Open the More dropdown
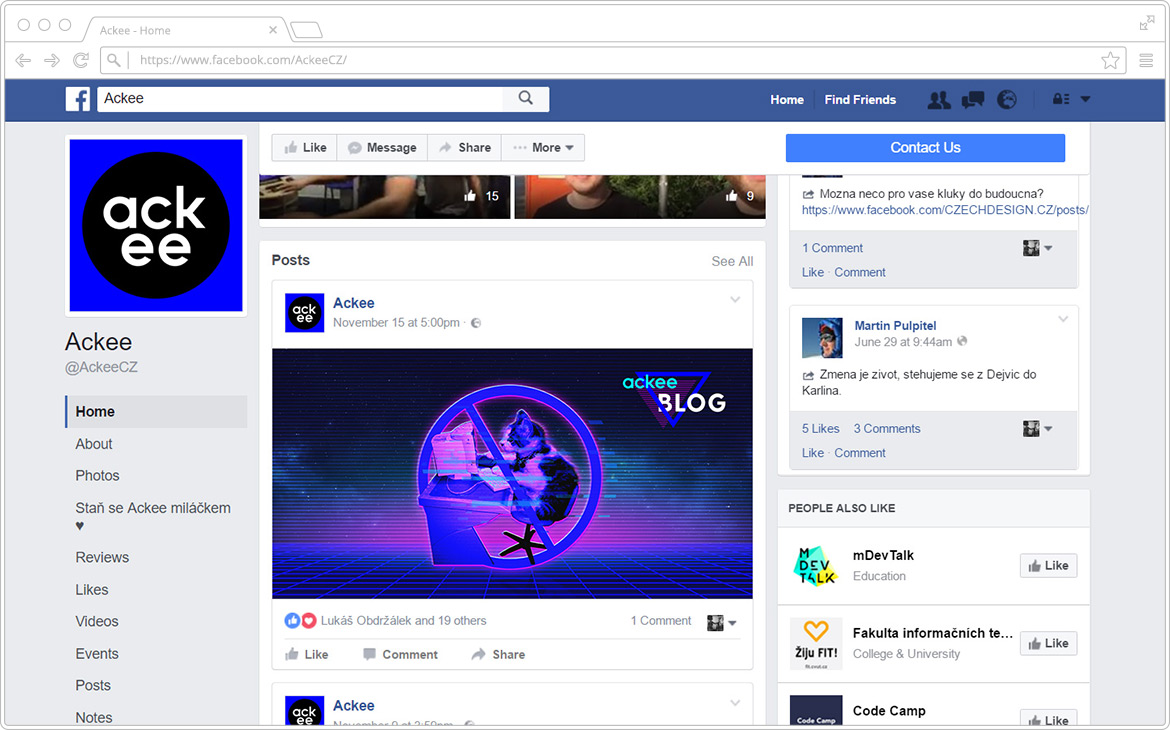The height and width of the screenshot is (730, 1170). pyautogui.click(x=542, y=147)
